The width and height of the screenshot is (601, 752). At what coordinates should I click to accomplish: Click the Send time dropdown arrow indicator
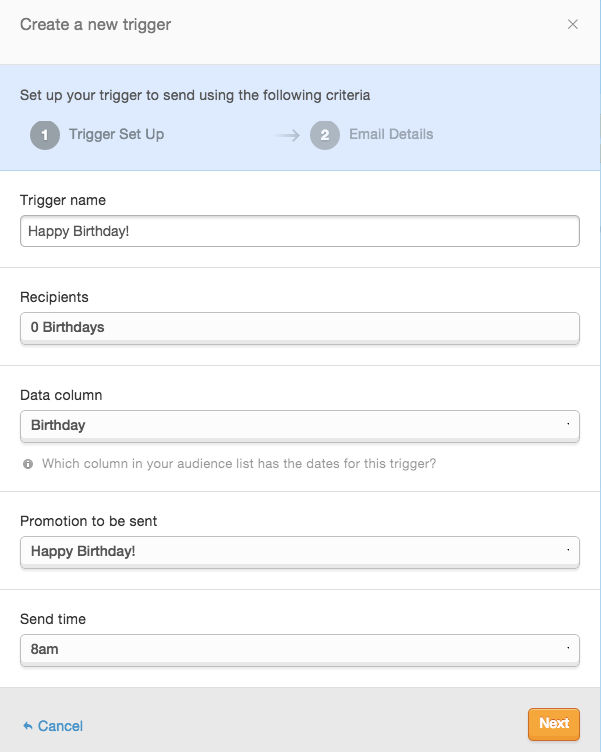click(568, 648)
